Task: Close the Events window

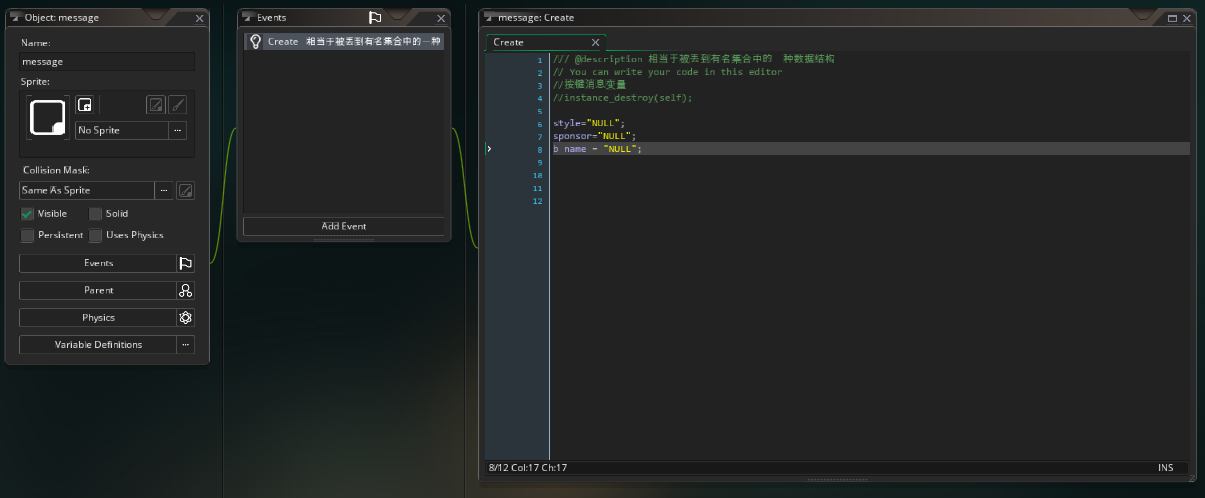Action: 442,17
